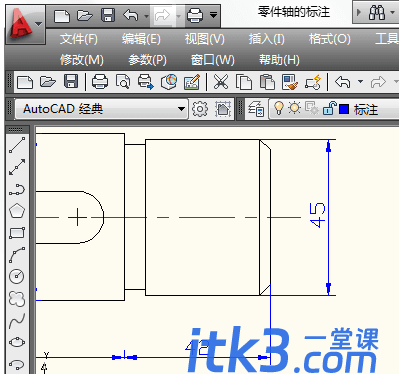
Task: Open the AutoCAD application menu arrow
Action: tap(39, 24)
